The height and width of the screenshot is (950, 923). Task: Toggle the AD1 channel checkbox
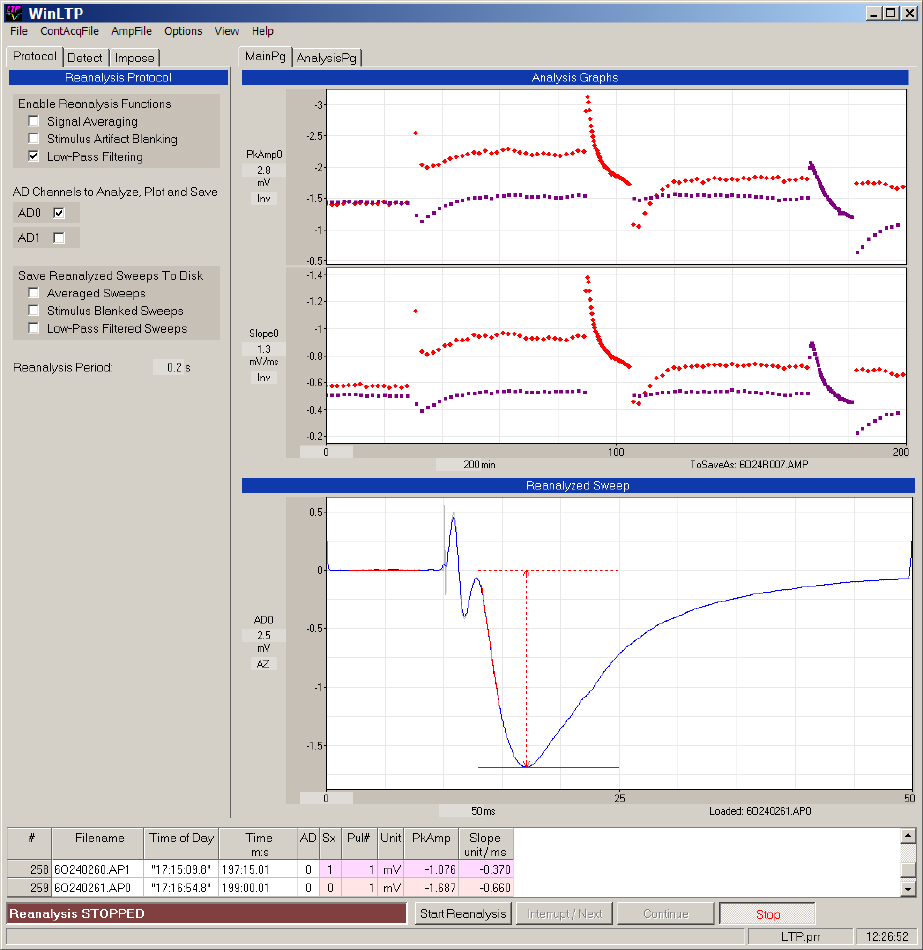(x=59, y=237)
